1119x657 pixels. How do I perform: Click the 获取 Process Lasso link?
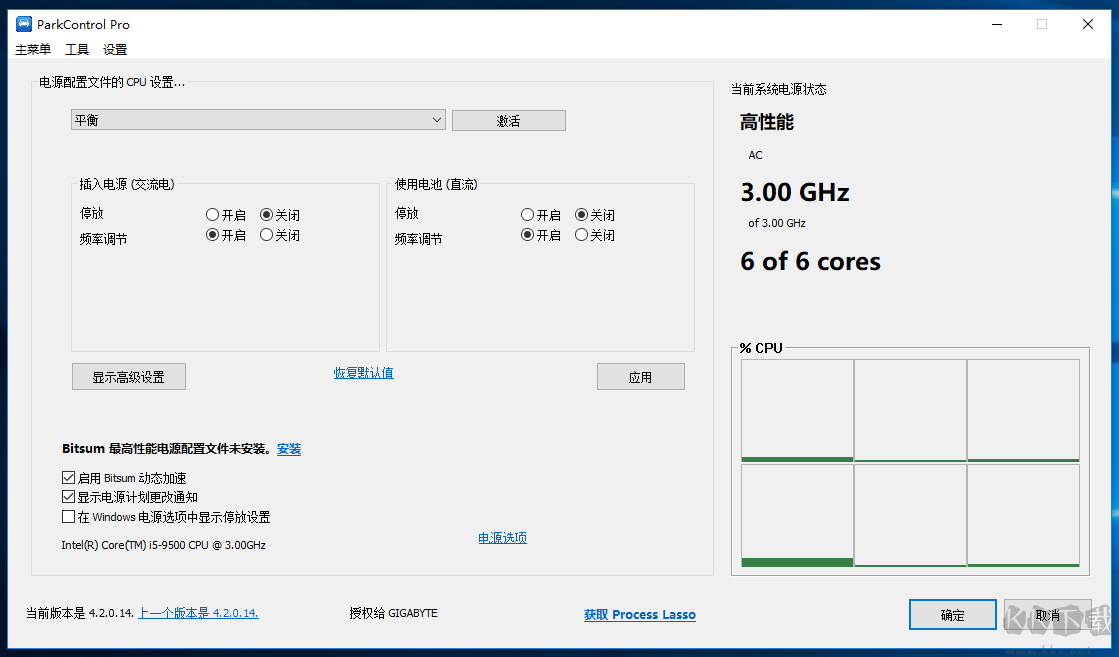pyautogui.click(x=639, y=614)
